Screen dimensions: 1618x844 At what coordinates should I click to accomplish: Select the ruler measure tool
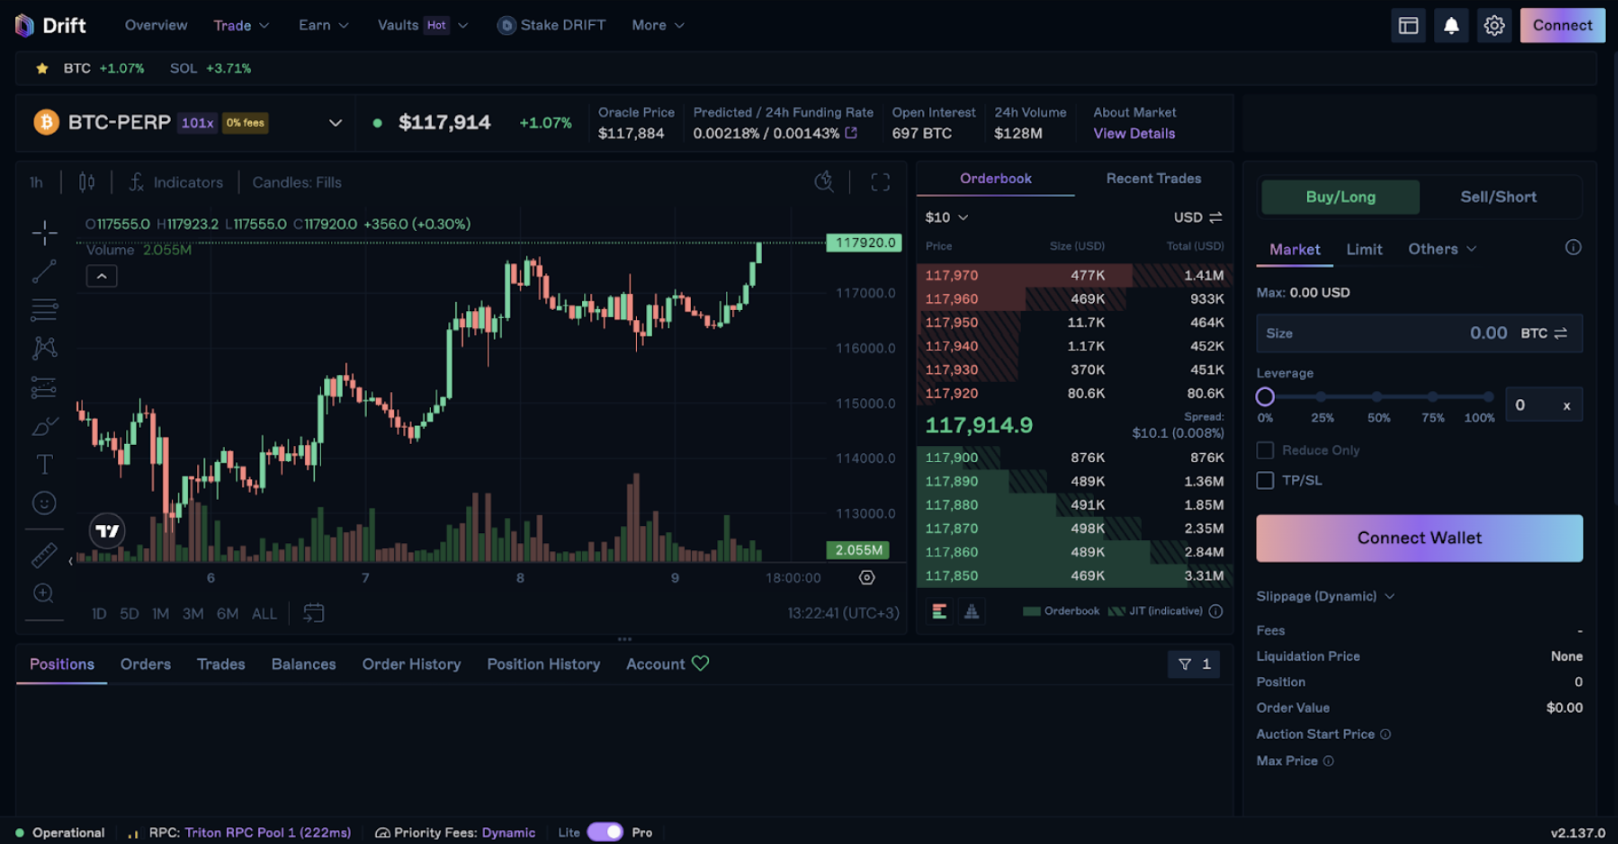[44, 555]
